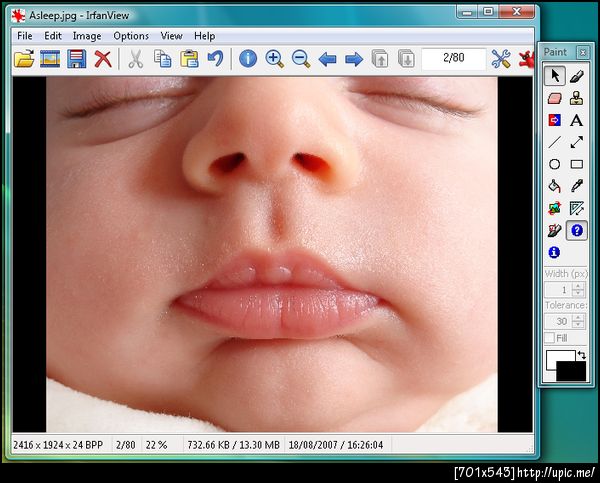Viewport: 600px width, 483px height.
Task: Click the 22 % zoom status entry
Action: point(157,445)
